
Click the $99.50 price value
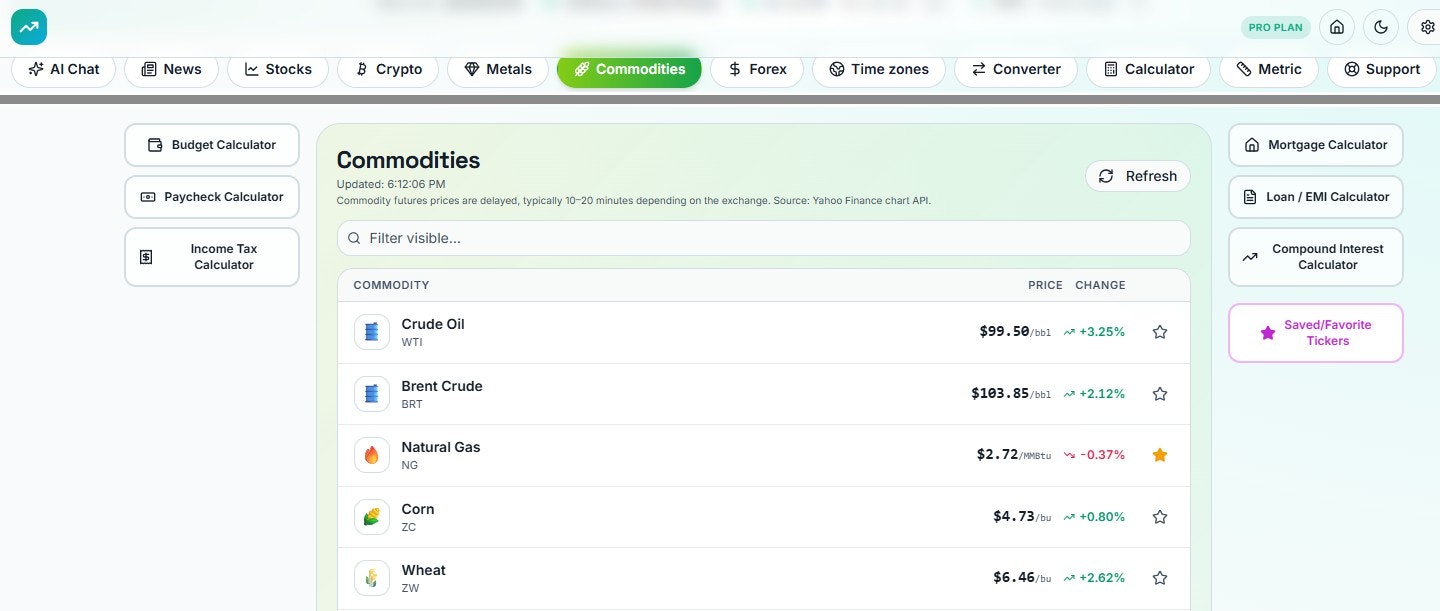pyautogui.click(x=1004, y=332)
